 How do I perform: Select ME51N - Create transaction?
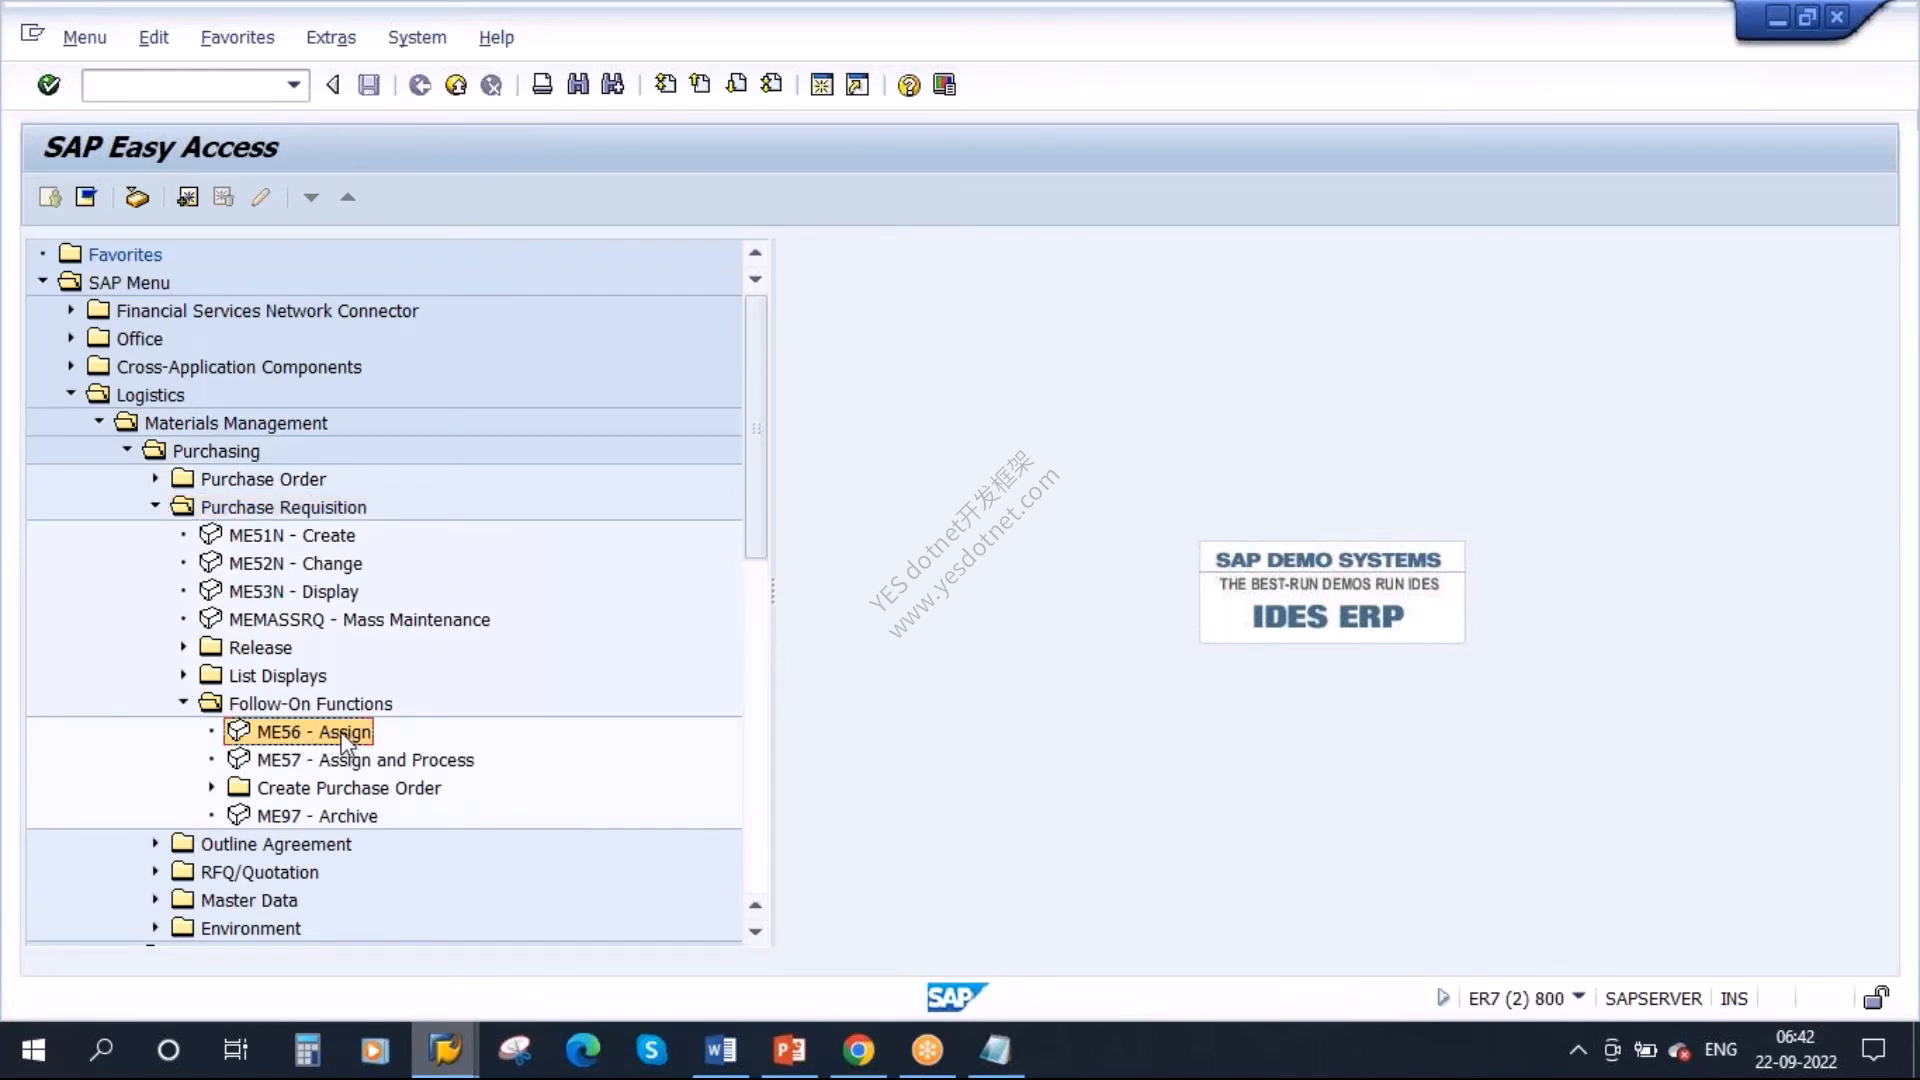[x=292, y=535]
